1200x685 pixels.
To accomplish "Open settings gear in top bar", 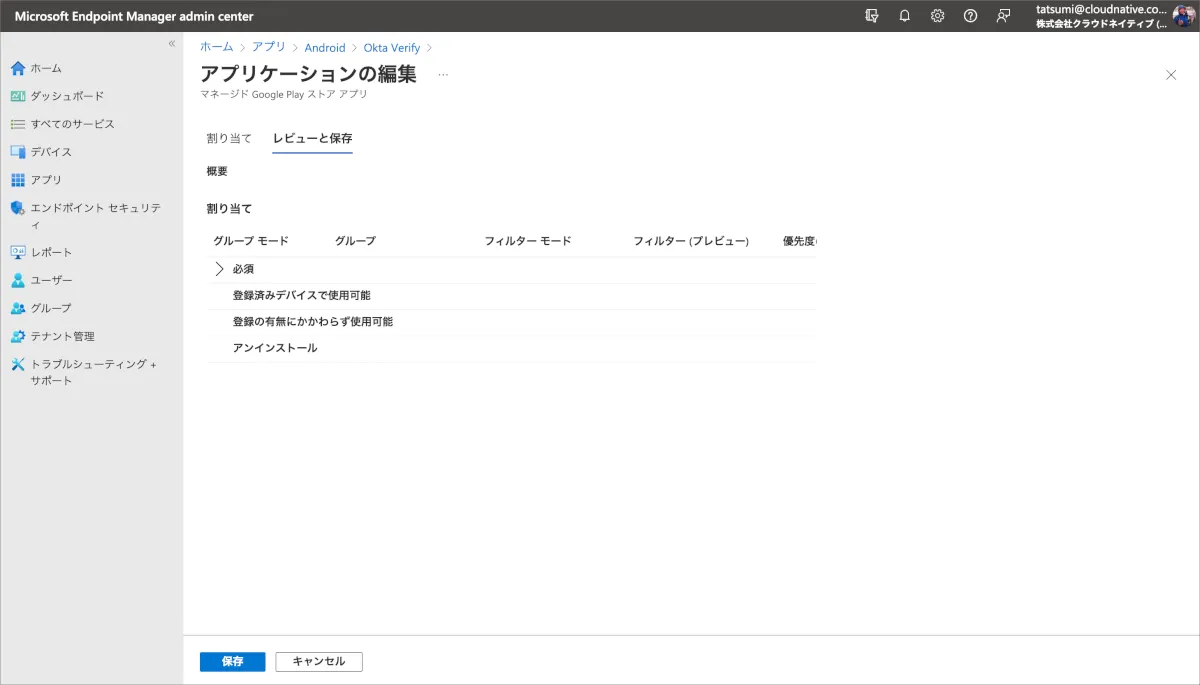I will 937,16.
